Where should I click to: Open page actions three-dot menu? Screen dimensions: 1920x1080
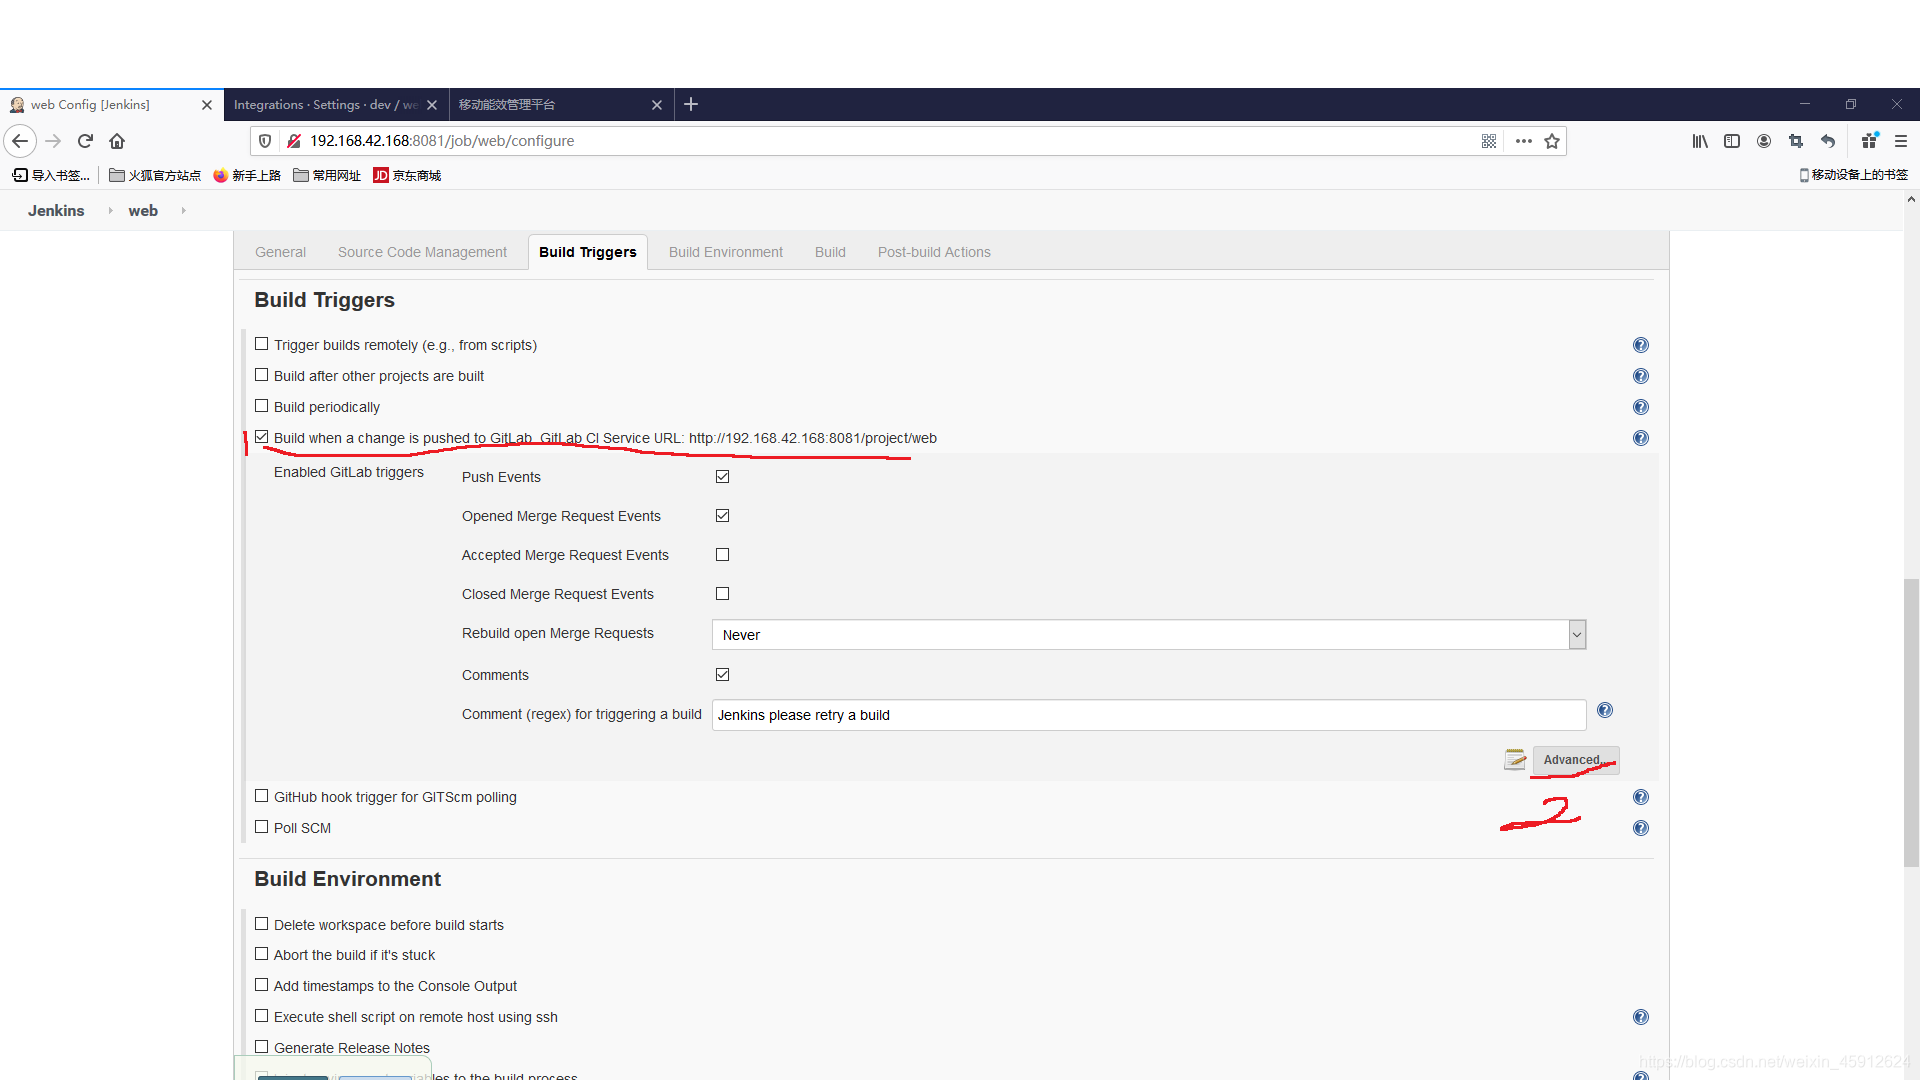pos(1523,141)
